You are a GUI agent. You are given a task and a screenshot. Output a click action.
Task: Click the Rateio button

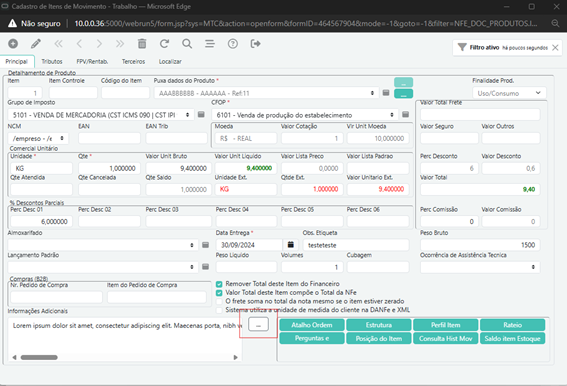click(x=512, y=325)
